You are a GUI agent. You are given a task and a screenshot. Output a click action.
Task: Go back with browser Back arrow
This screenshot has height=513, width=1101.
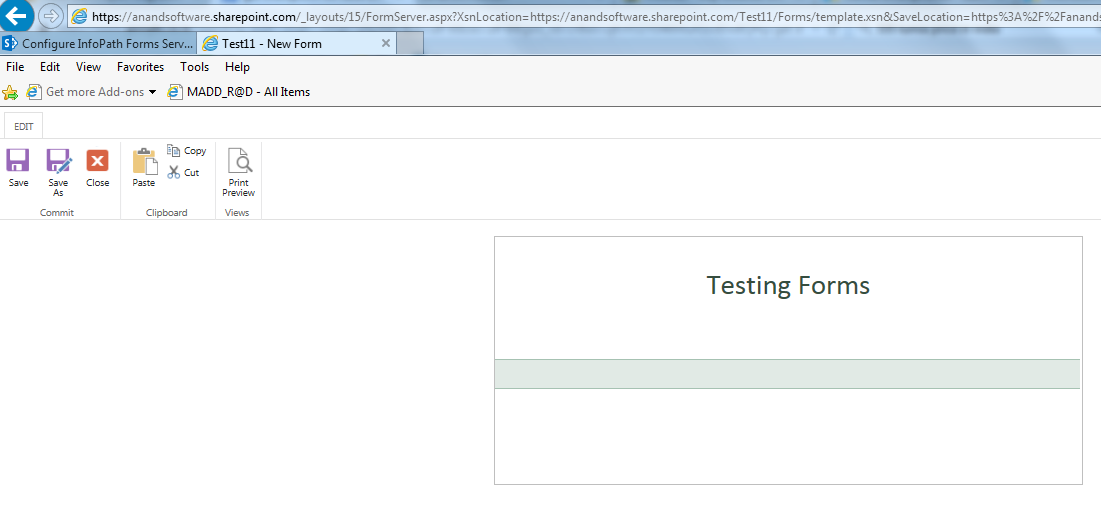pyautogui.click(x=17, y=16)
